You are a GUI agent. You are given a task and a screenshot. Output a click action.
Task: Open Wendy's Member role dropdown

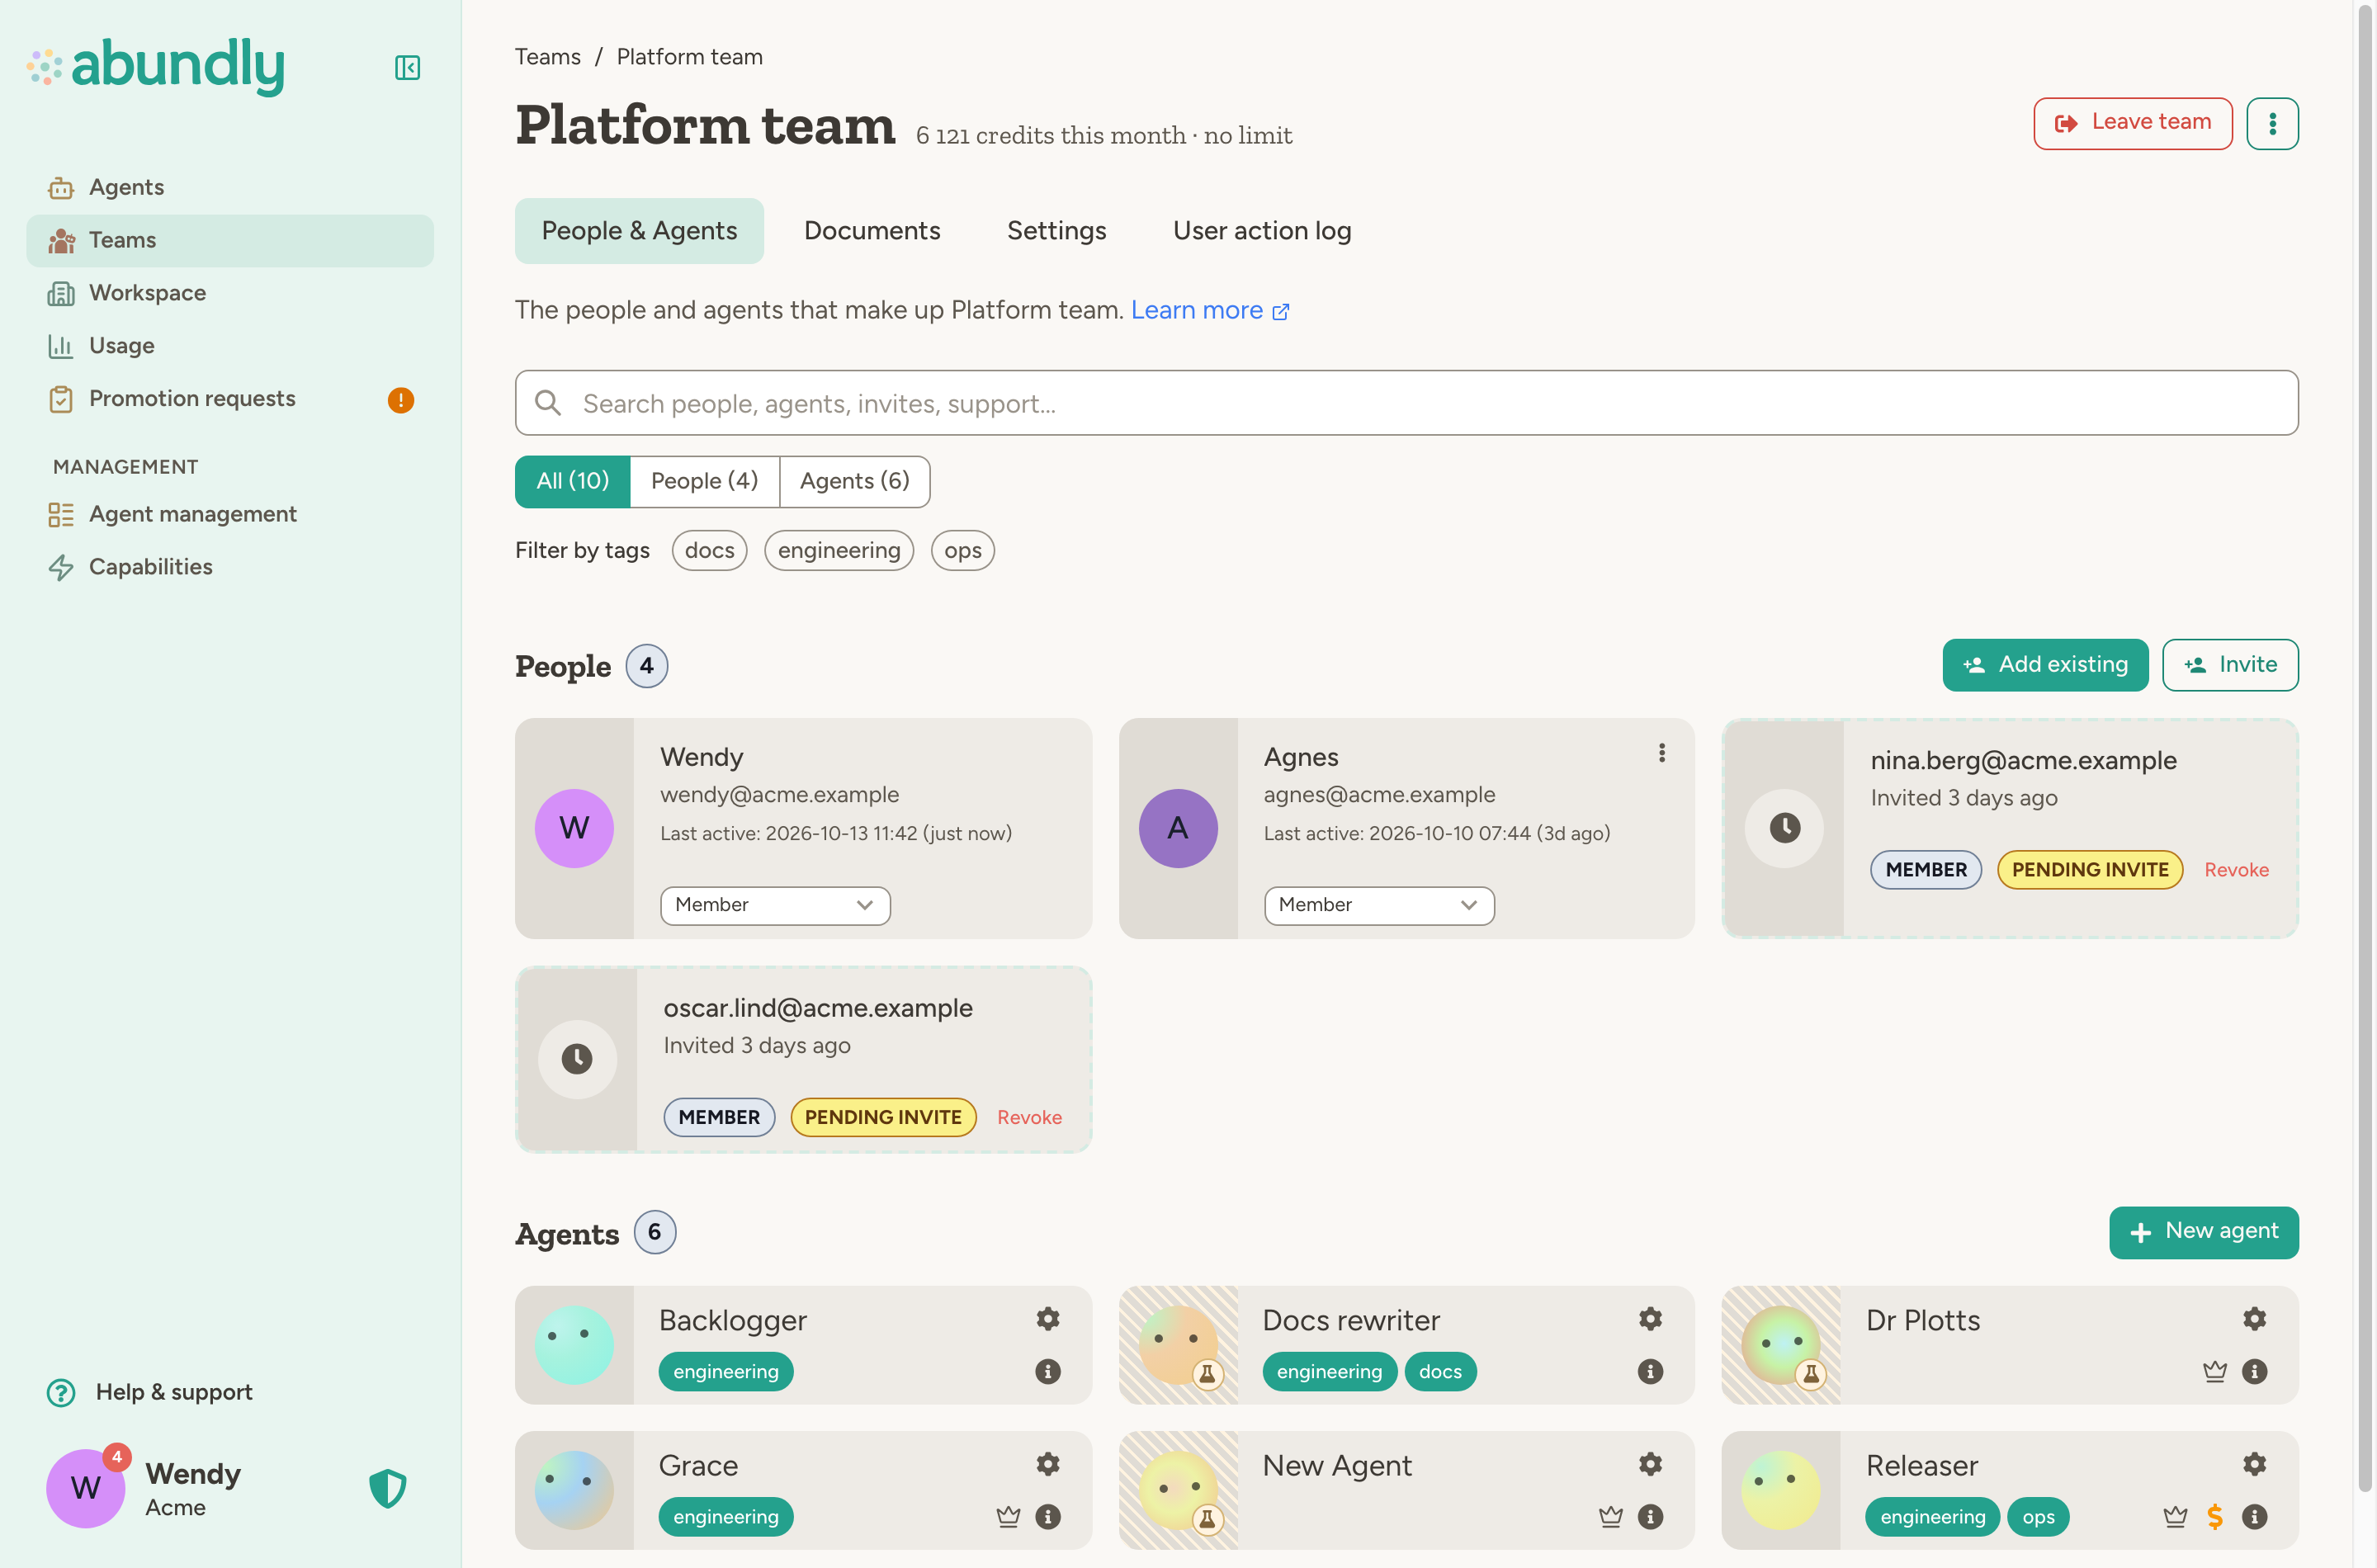click(775, 905)
